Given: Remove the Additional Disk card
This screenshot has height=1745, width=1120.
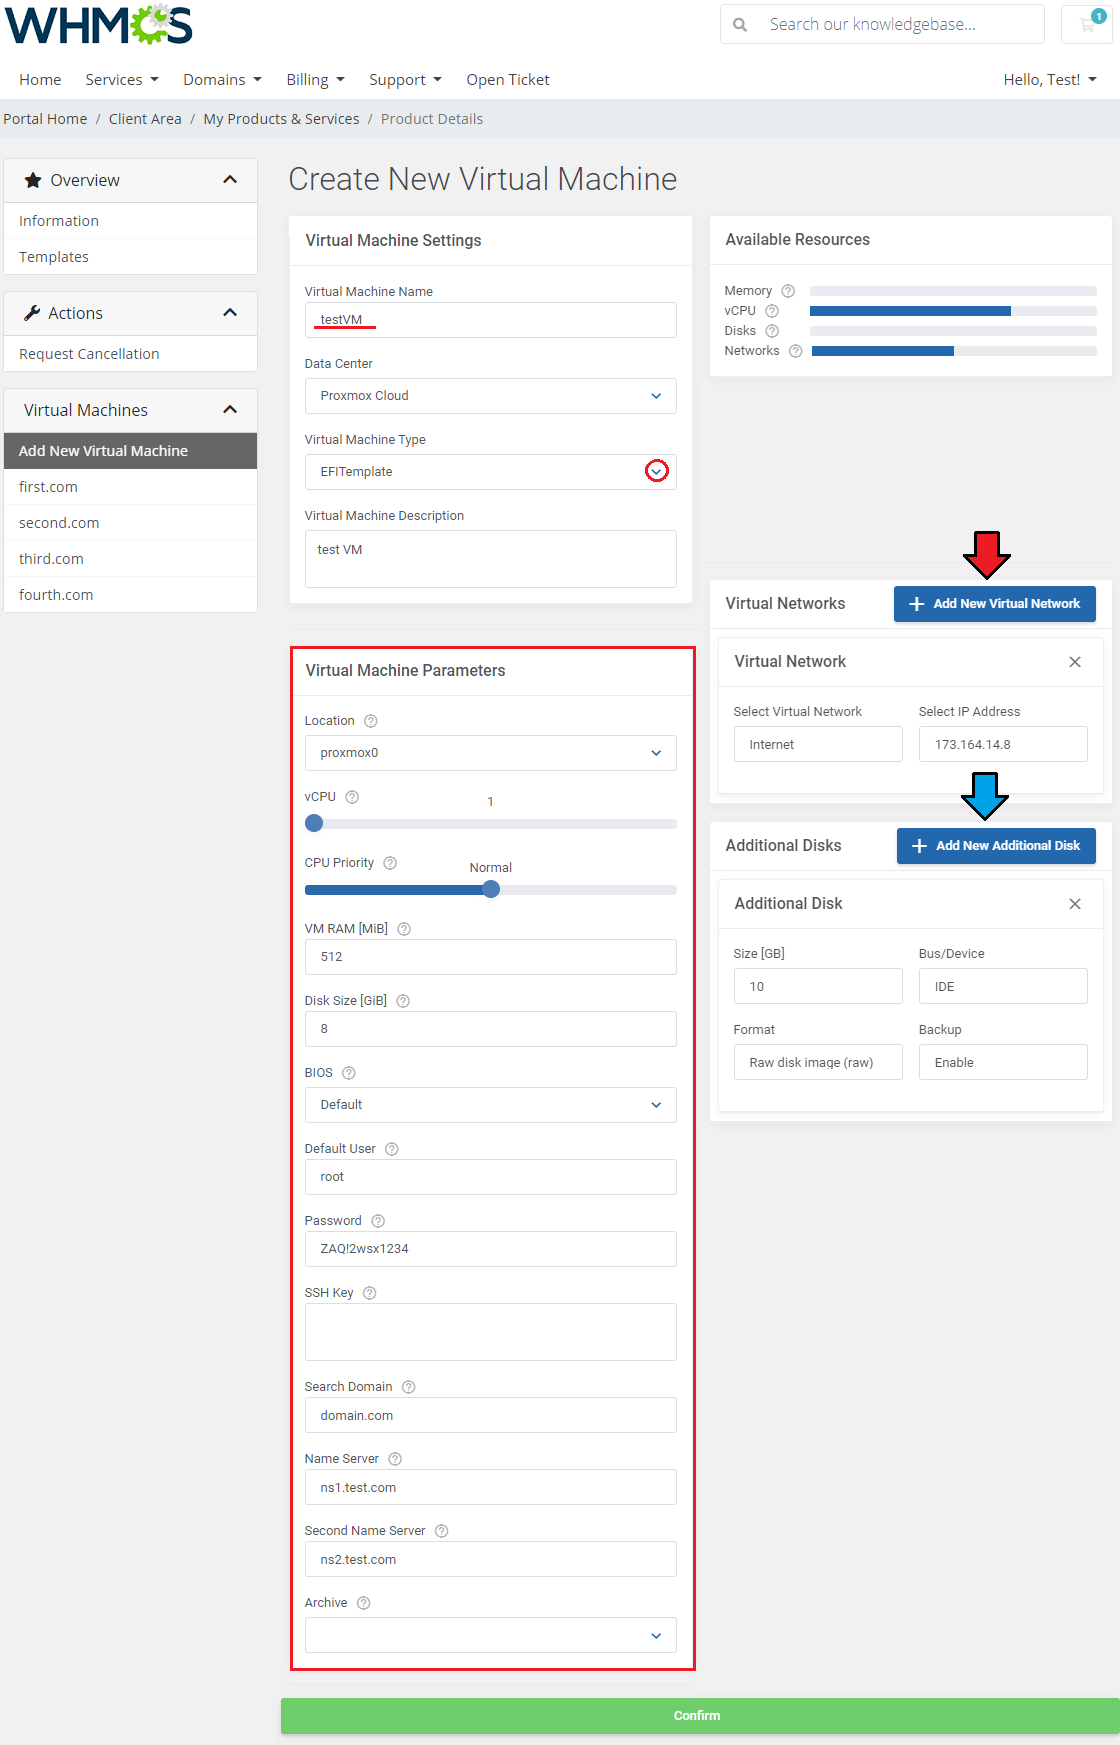Looking at the screenshot, I should tap(1075, 904).
